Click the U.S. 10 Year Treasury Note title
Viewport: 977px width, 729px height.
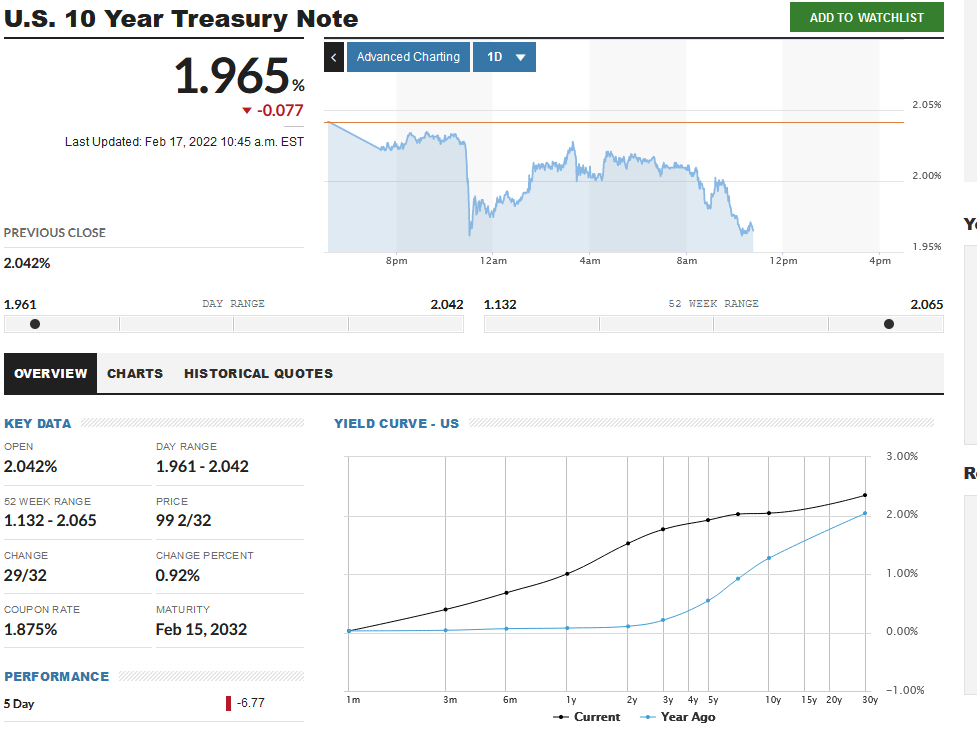pyautogui.click(x=181, y=19)
